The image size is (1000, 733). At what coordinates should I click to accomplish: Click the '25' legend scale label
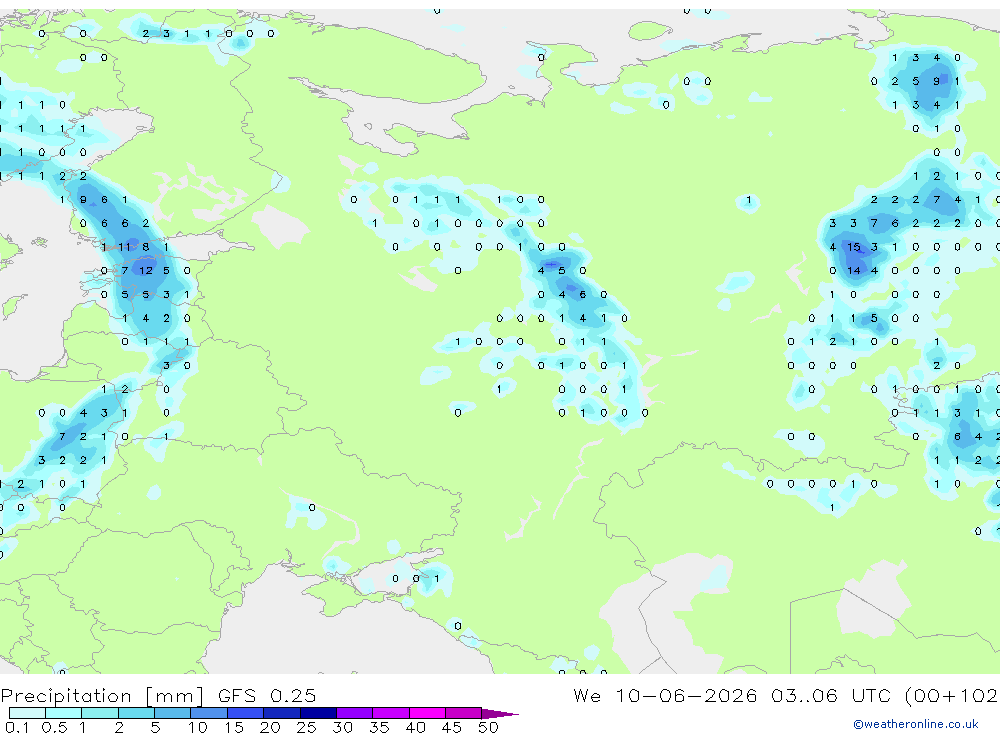306,727
